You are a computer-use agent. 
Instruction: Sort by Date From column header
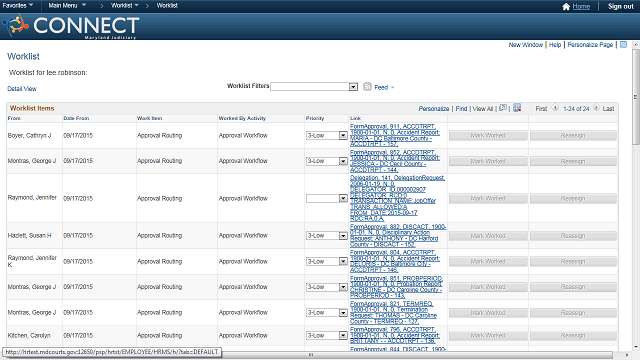76,118
